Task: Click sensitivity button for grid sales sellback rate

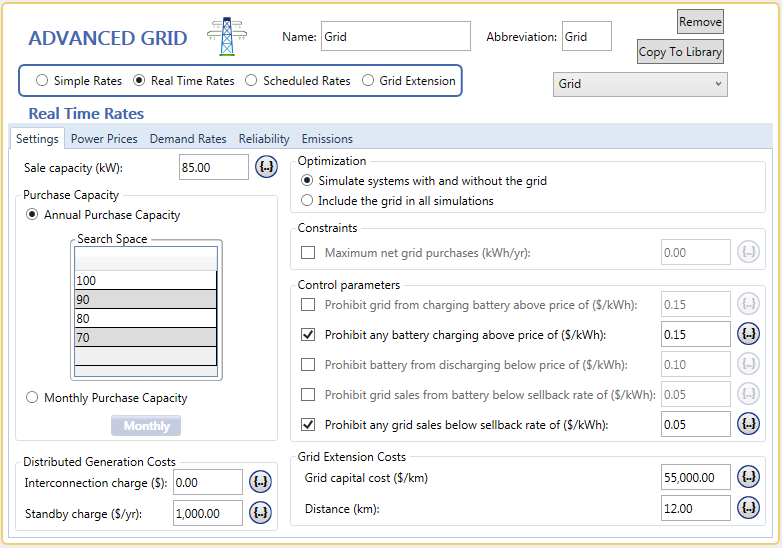Action: [x=748, y=424]
